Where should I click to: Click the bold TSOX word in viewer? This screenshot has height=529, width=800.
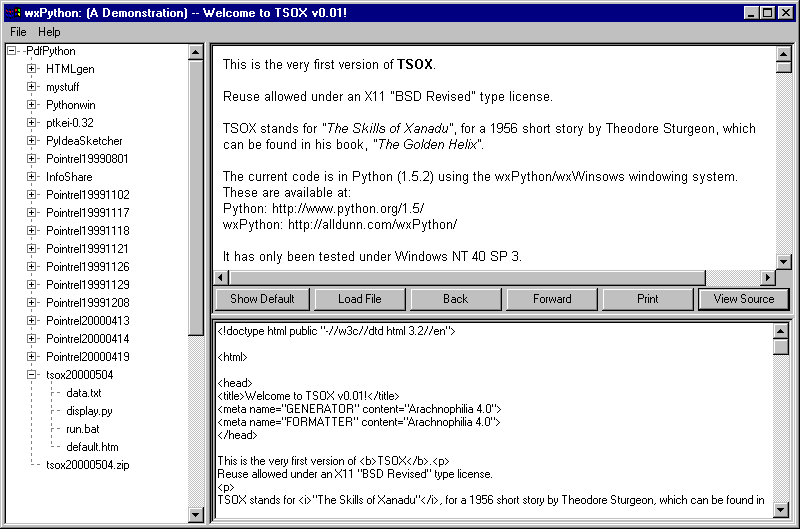pyautogui.click(x=415, y=64)
